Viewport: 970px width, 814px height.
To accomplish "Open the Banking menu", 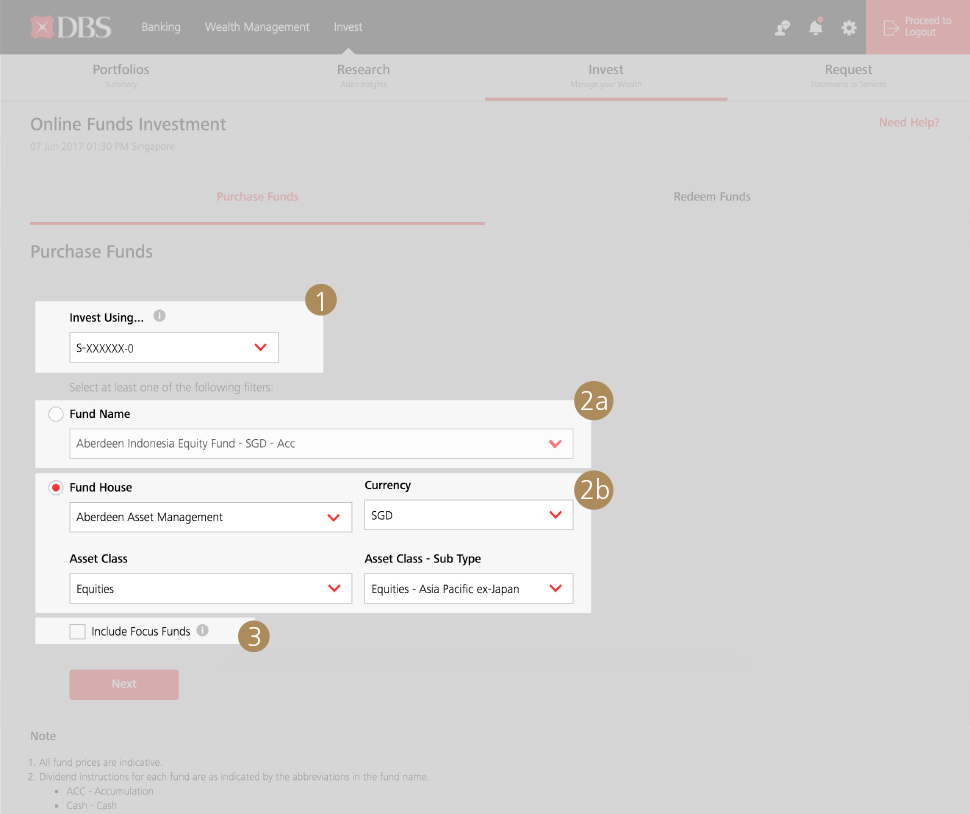I will point(161,27).
